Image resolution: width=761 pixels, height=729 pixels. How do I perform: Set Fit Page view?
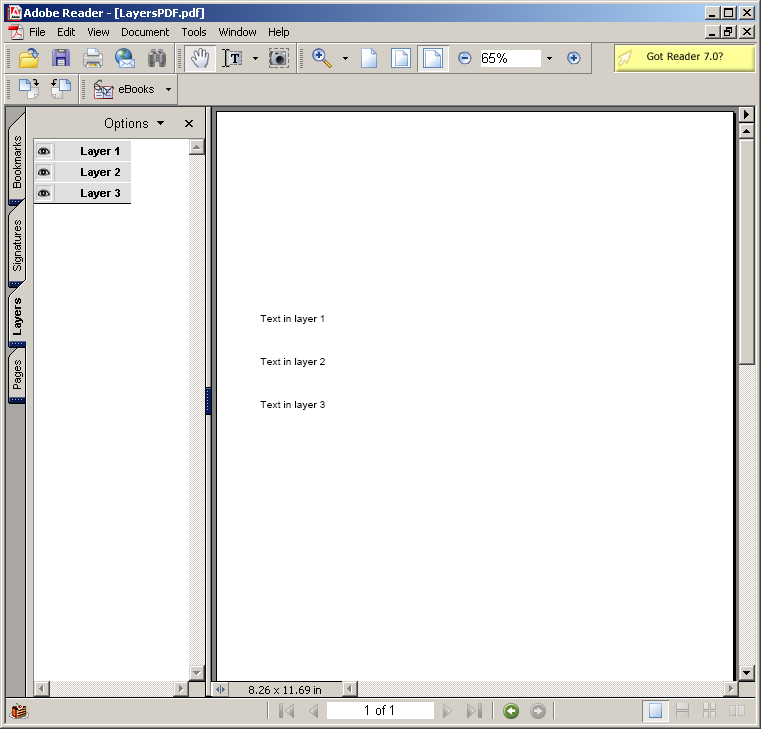click(x=401, y=58)
